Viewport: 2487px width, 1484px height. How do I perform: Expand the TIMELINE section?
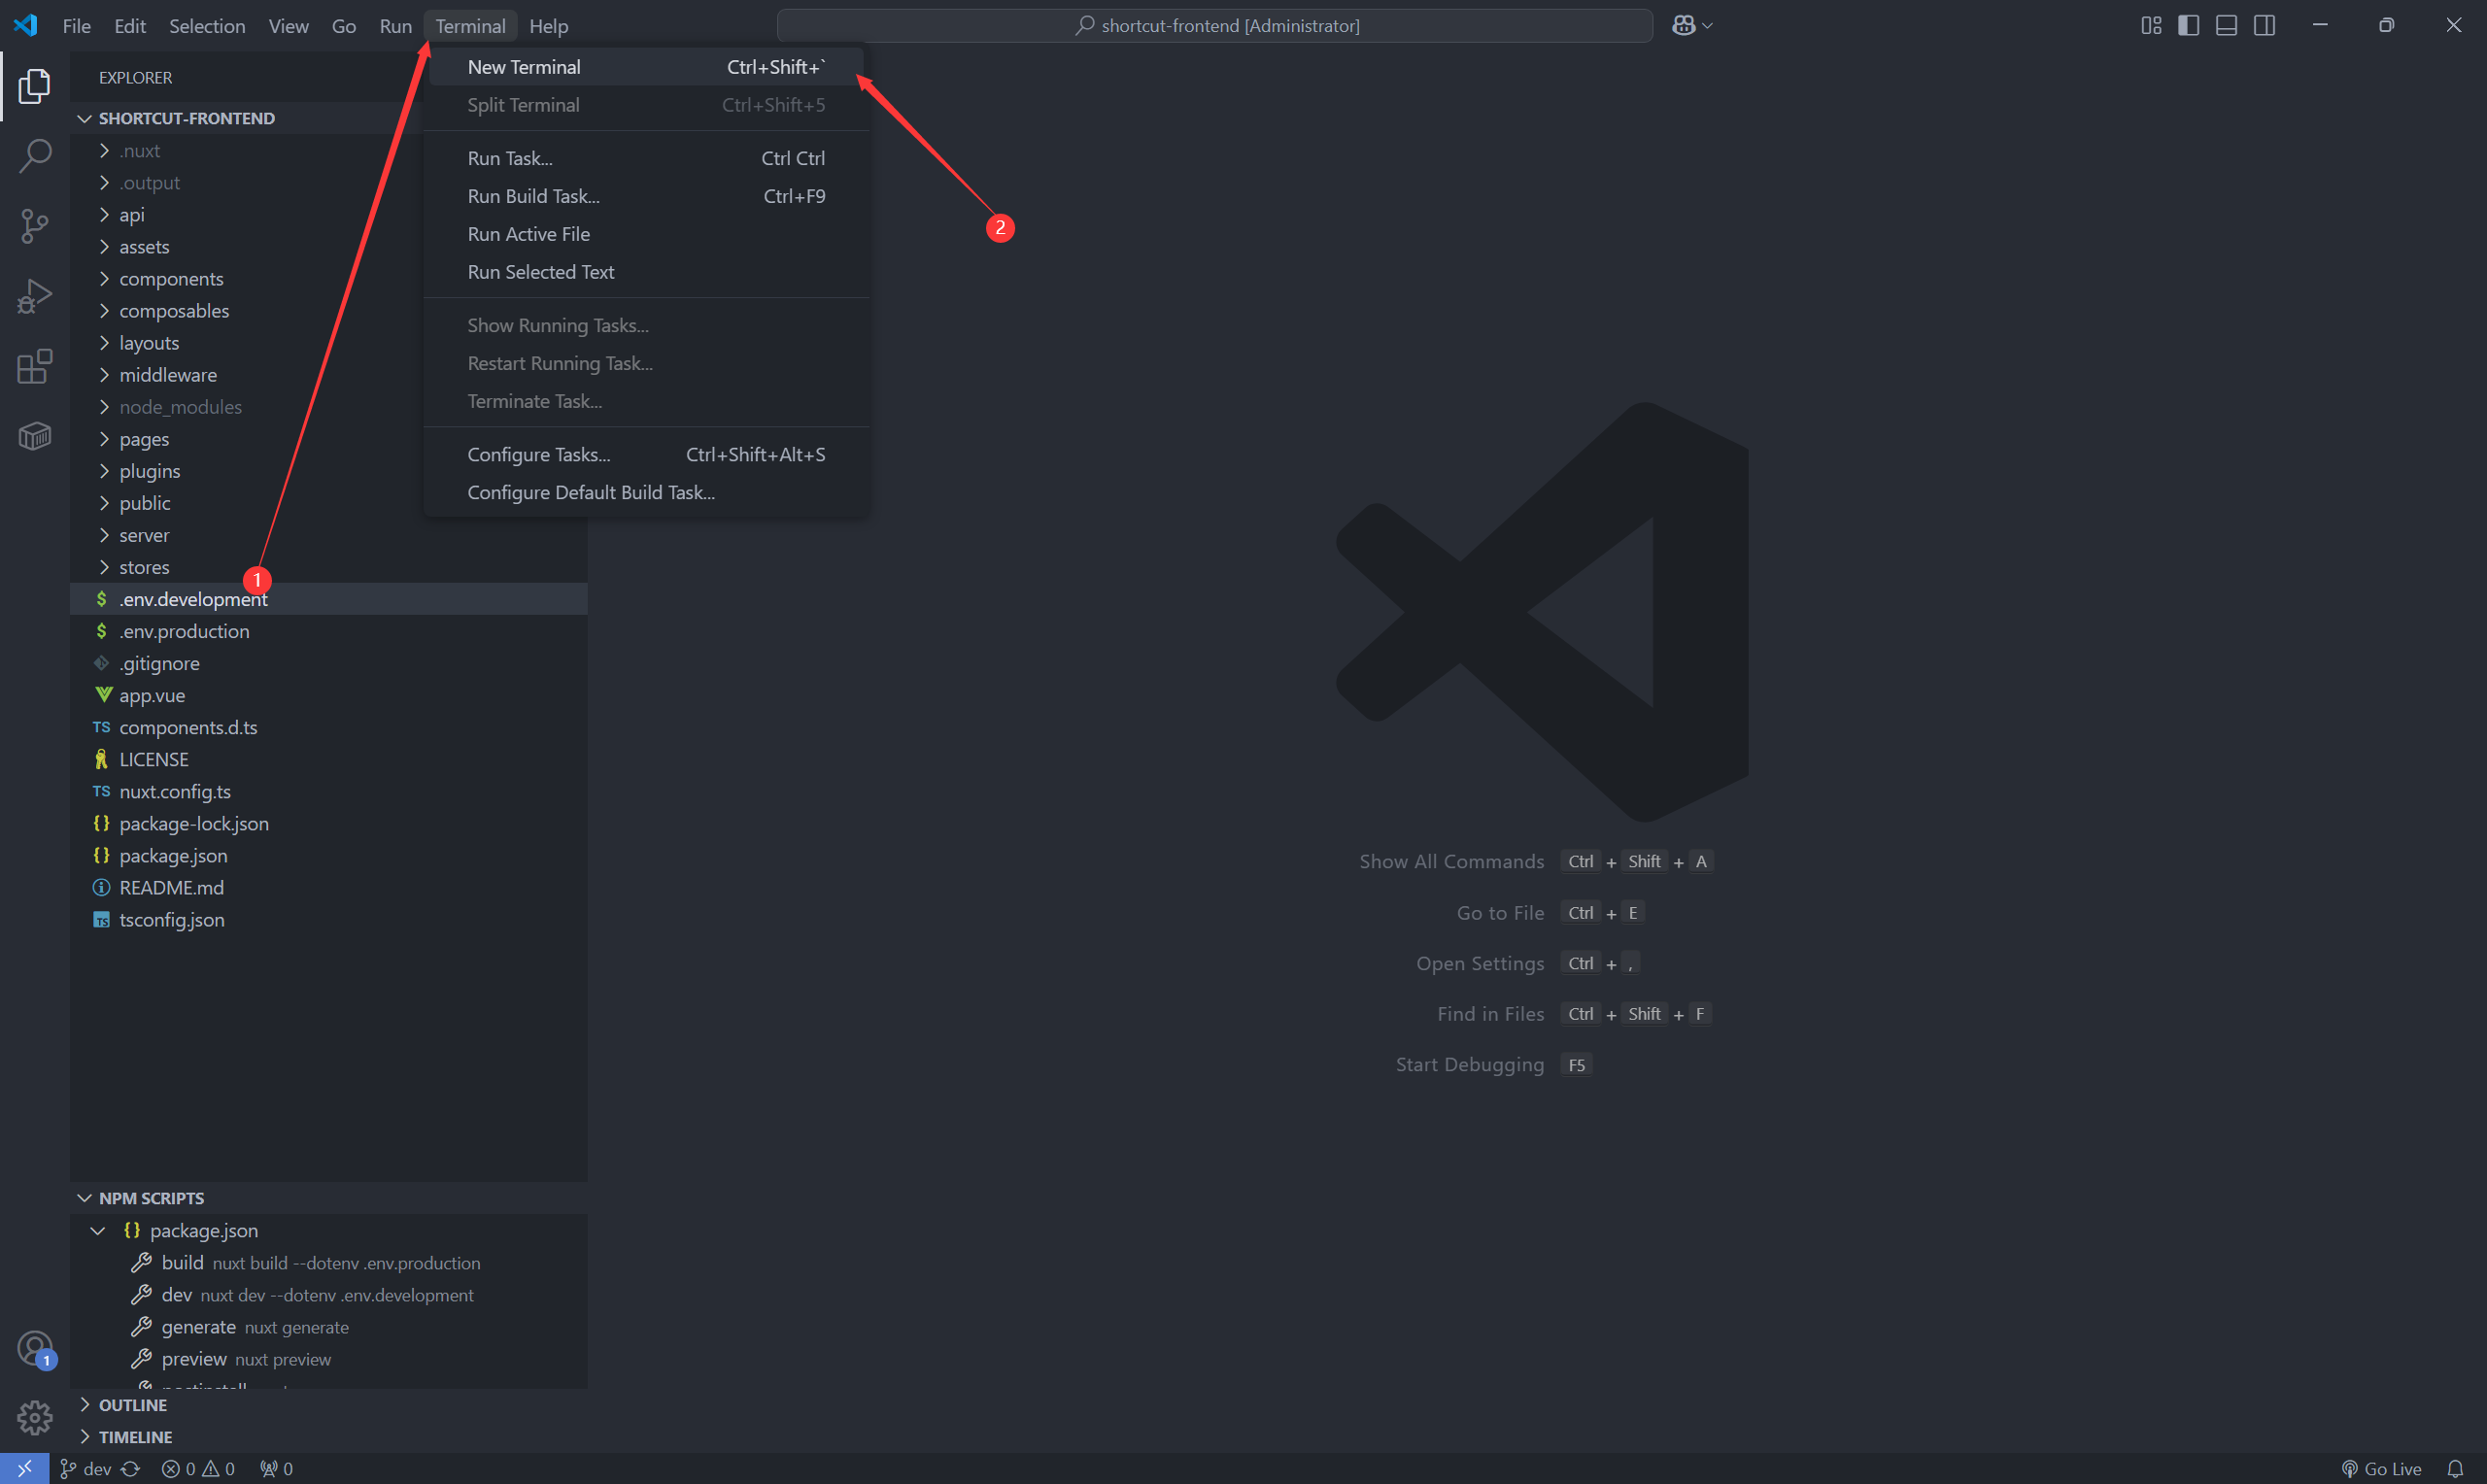(x=329, y=1437)
